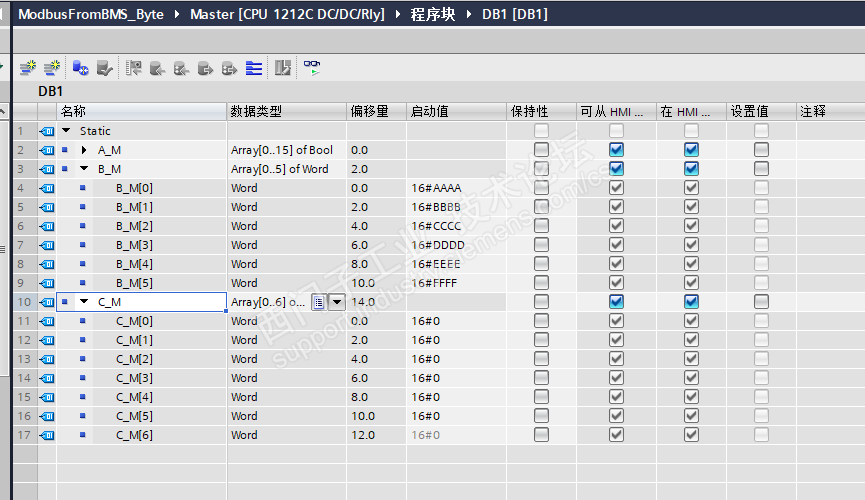Click the blue expanded mode lines icon

click(254, 68)
